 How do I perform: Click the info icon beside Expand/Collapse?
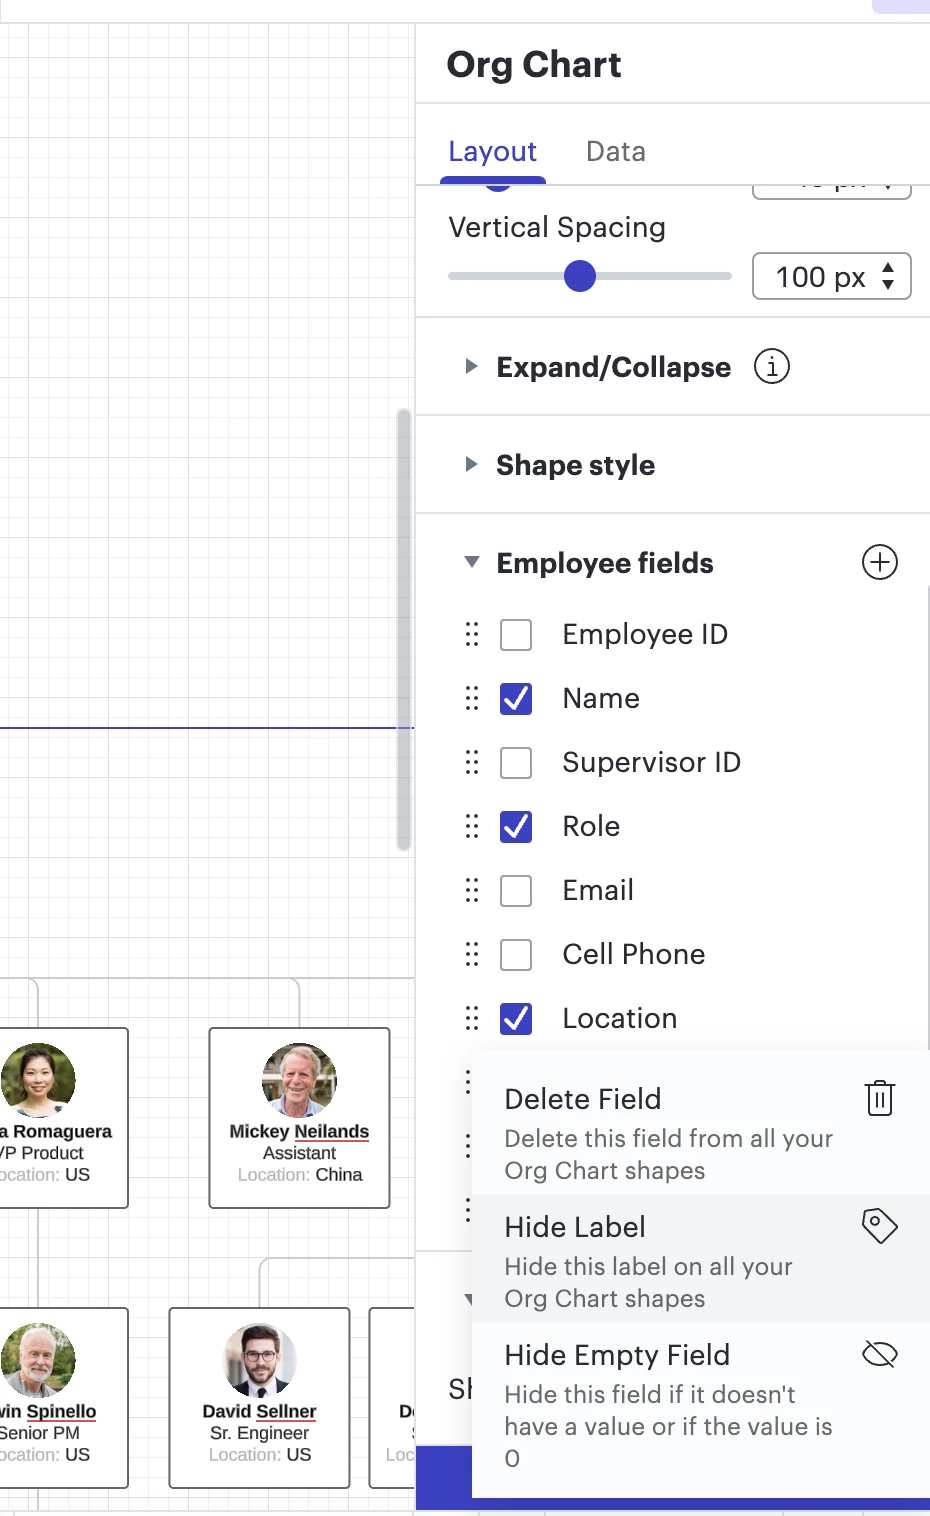click(770, 367)
